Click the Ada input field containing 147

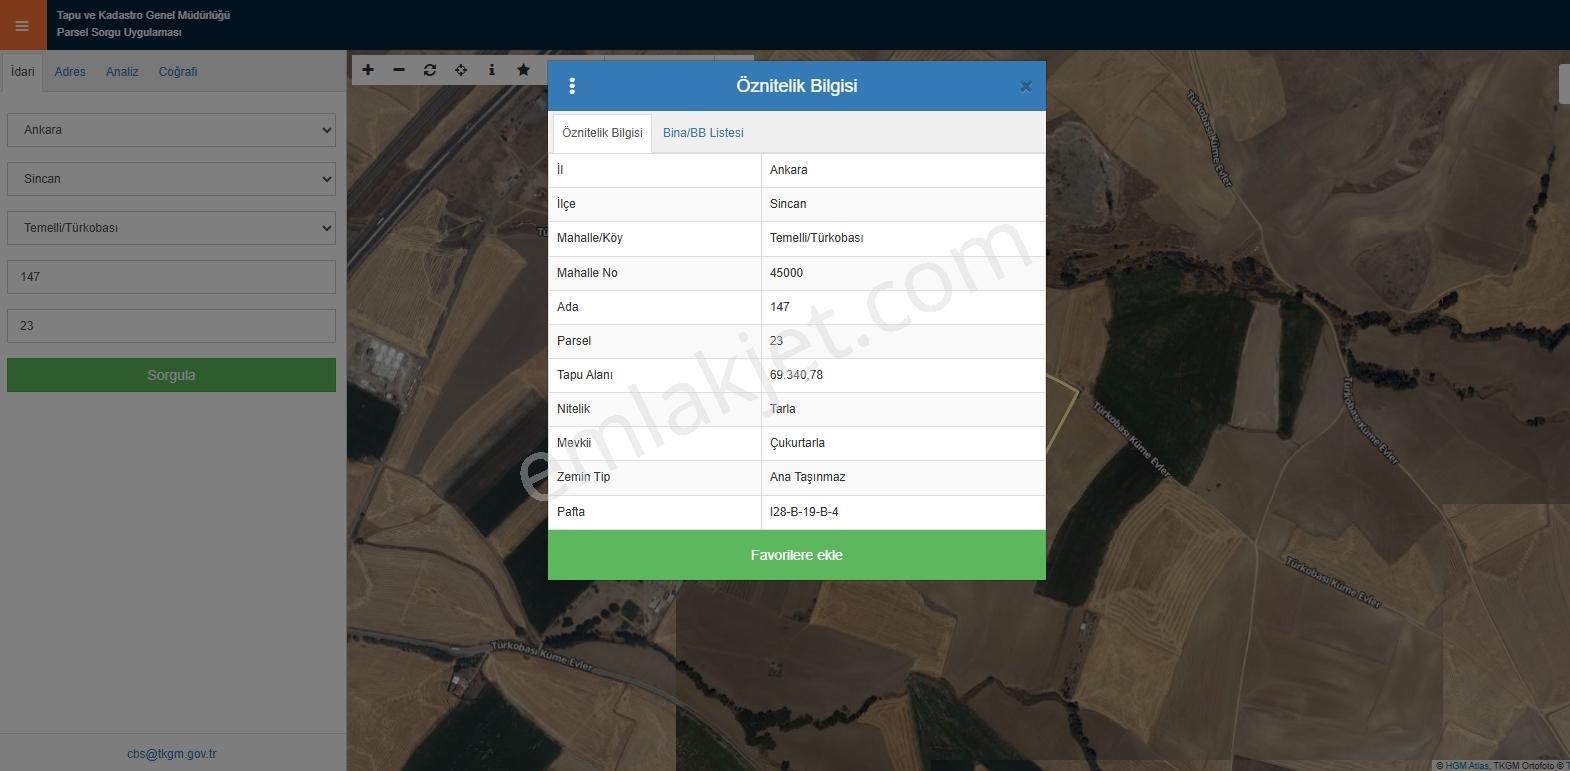click(171, 277)
